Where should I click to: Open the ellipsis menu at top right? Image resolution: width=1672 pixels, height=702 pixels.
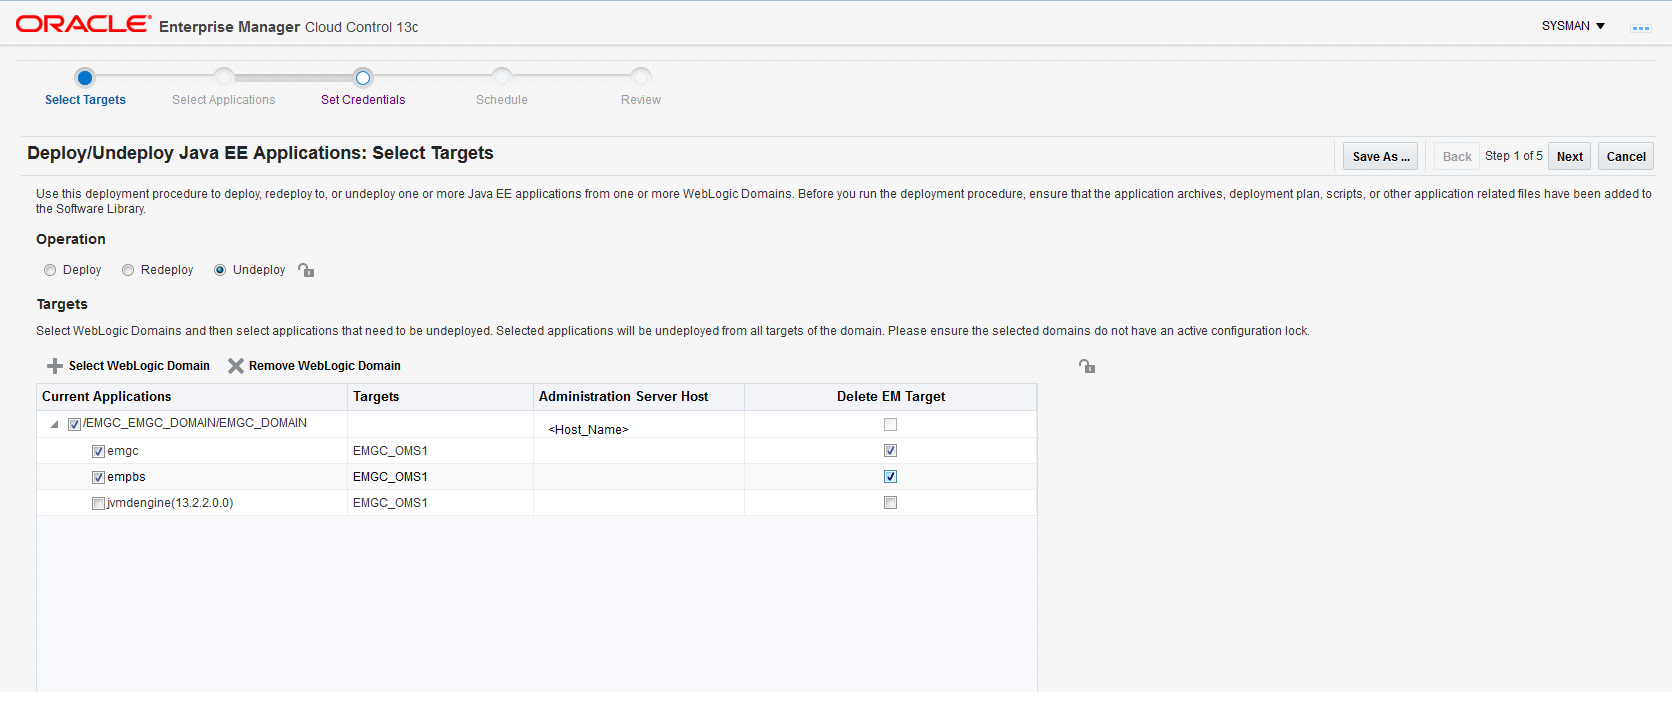1641,28
